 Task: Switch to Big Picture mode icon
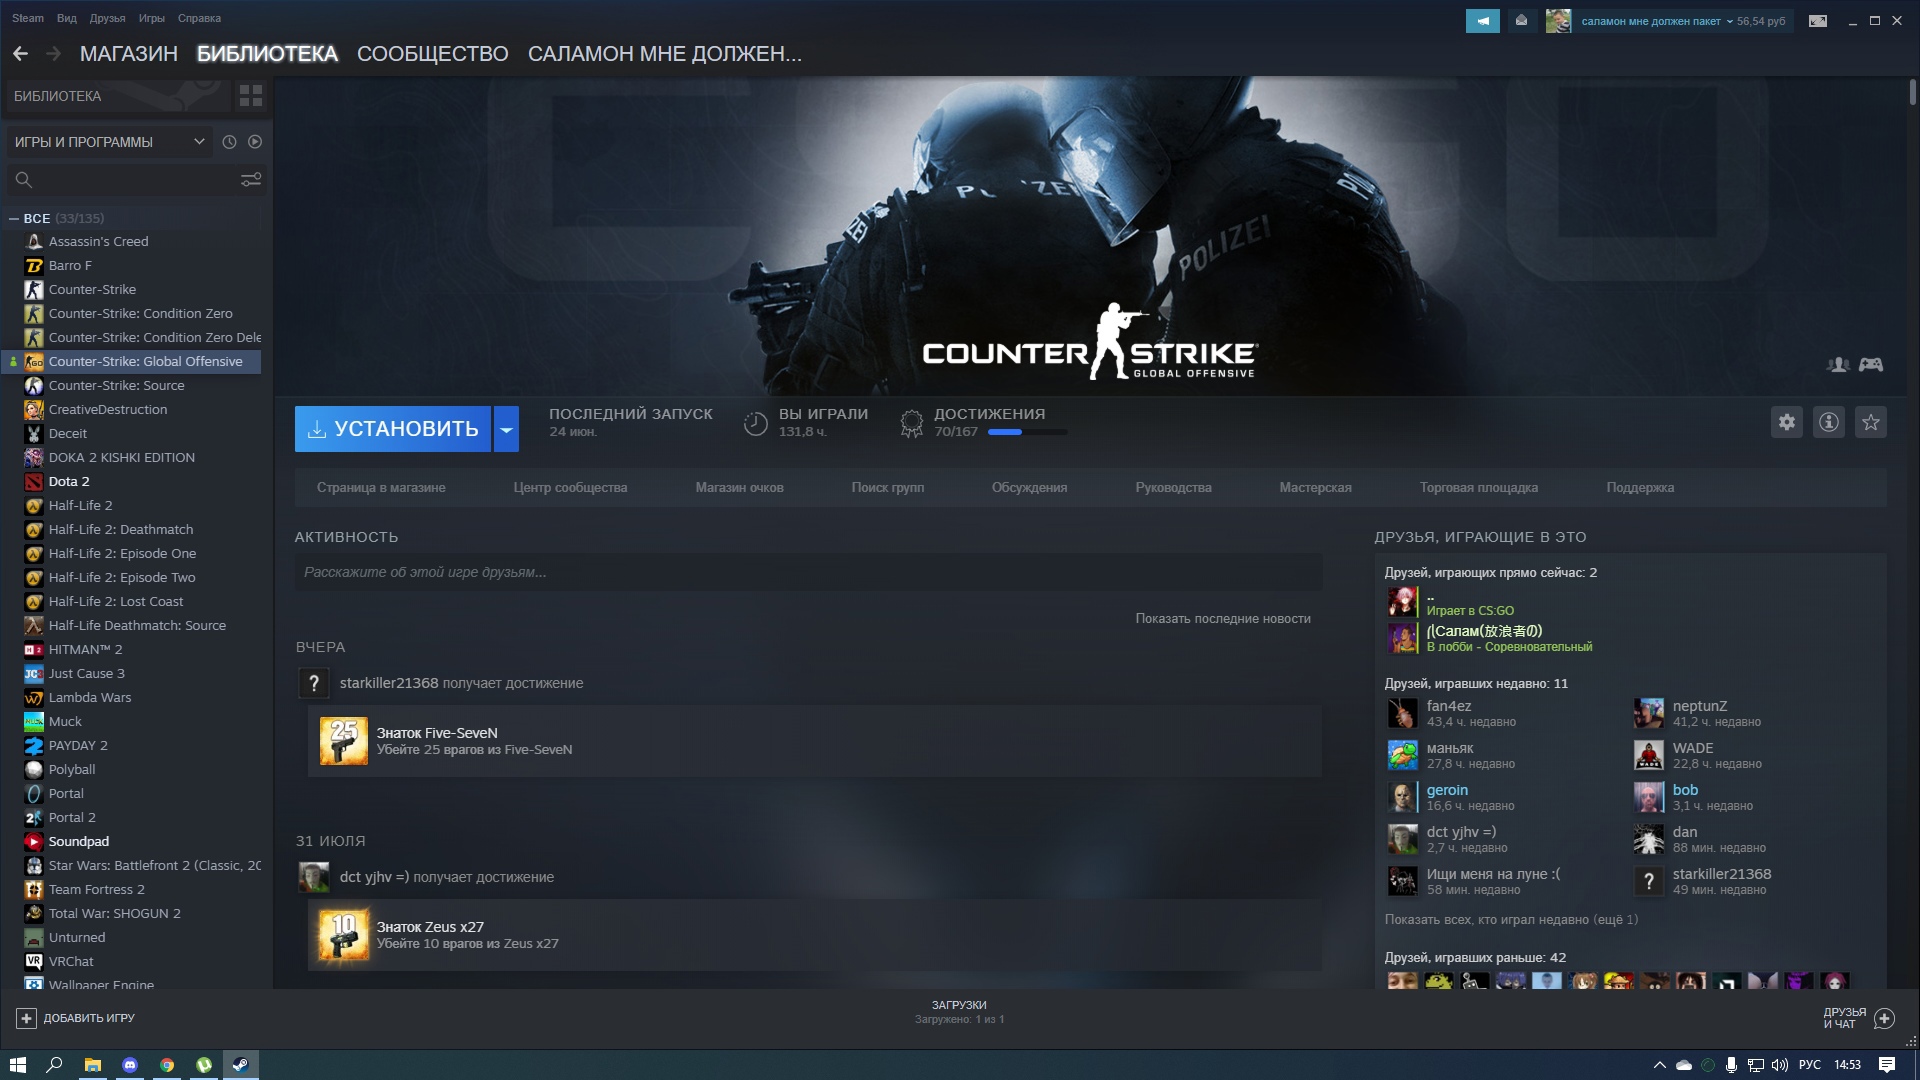[1818, 20]
